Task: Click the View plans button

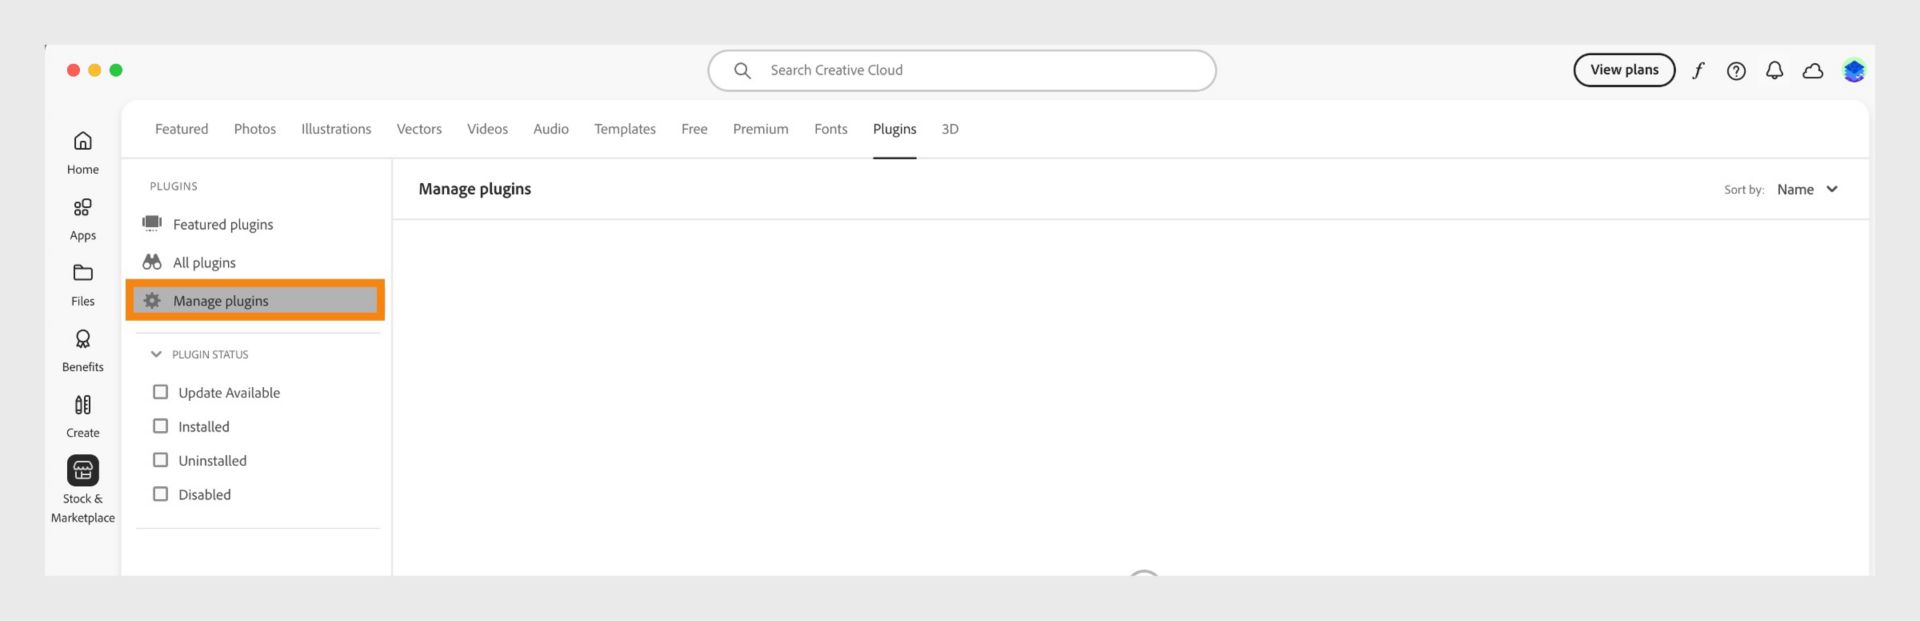Action: (1624, 70)
